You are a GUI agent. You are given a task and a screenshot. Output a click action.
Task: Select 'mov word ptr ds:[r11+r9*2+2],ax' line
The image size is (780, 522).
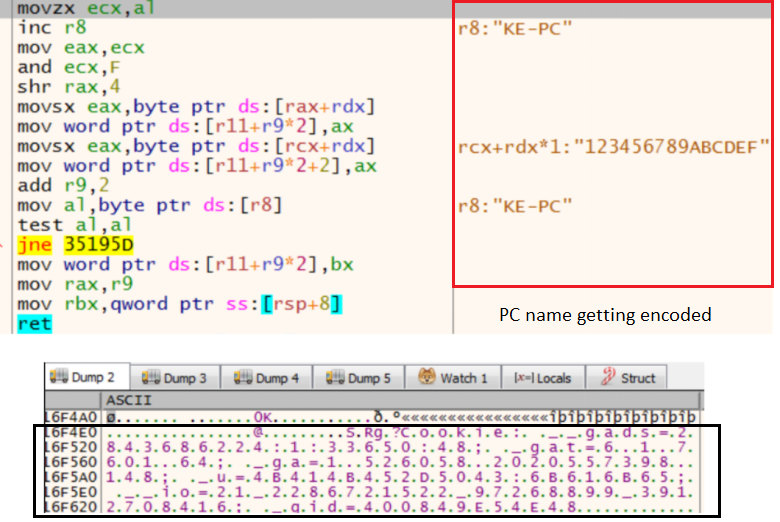pyautogui.click(x=197, y=166)
